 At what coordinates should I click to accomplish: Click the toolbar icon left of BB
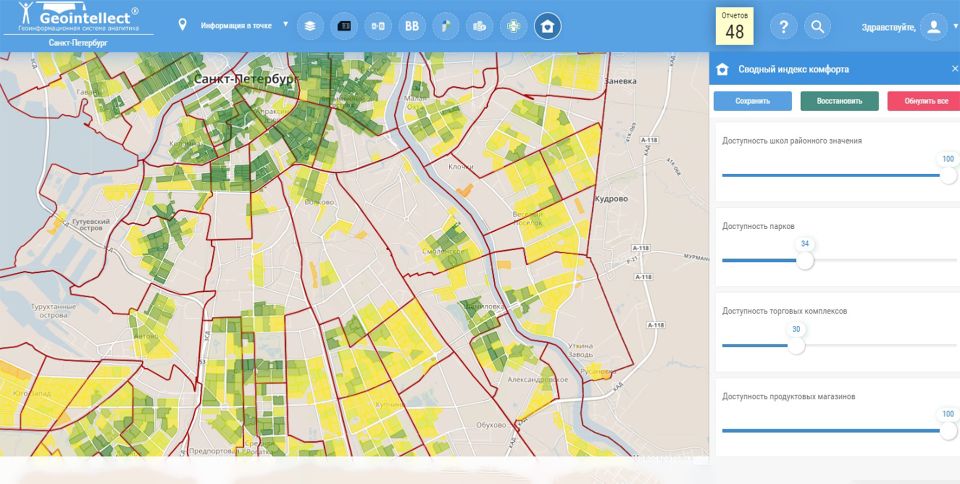click(x=378, y=26)
